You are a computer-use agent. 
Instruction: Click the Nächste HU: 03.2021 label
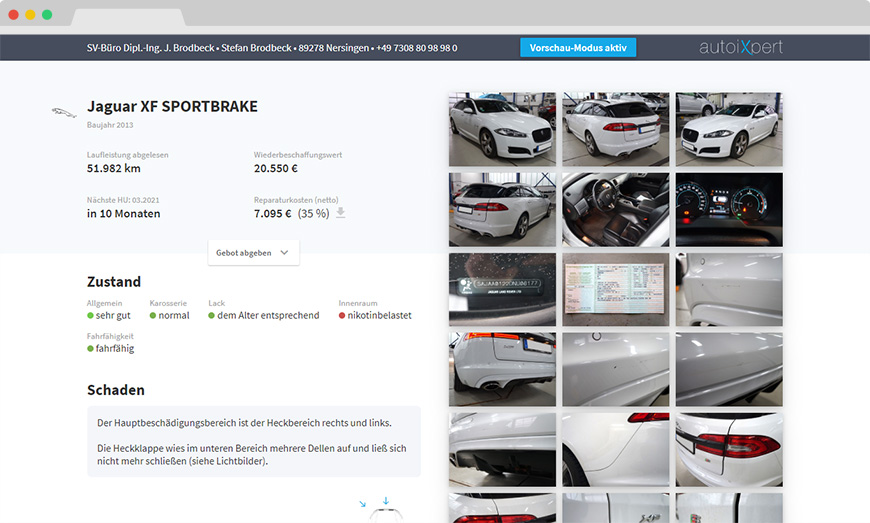pos(123,200)
